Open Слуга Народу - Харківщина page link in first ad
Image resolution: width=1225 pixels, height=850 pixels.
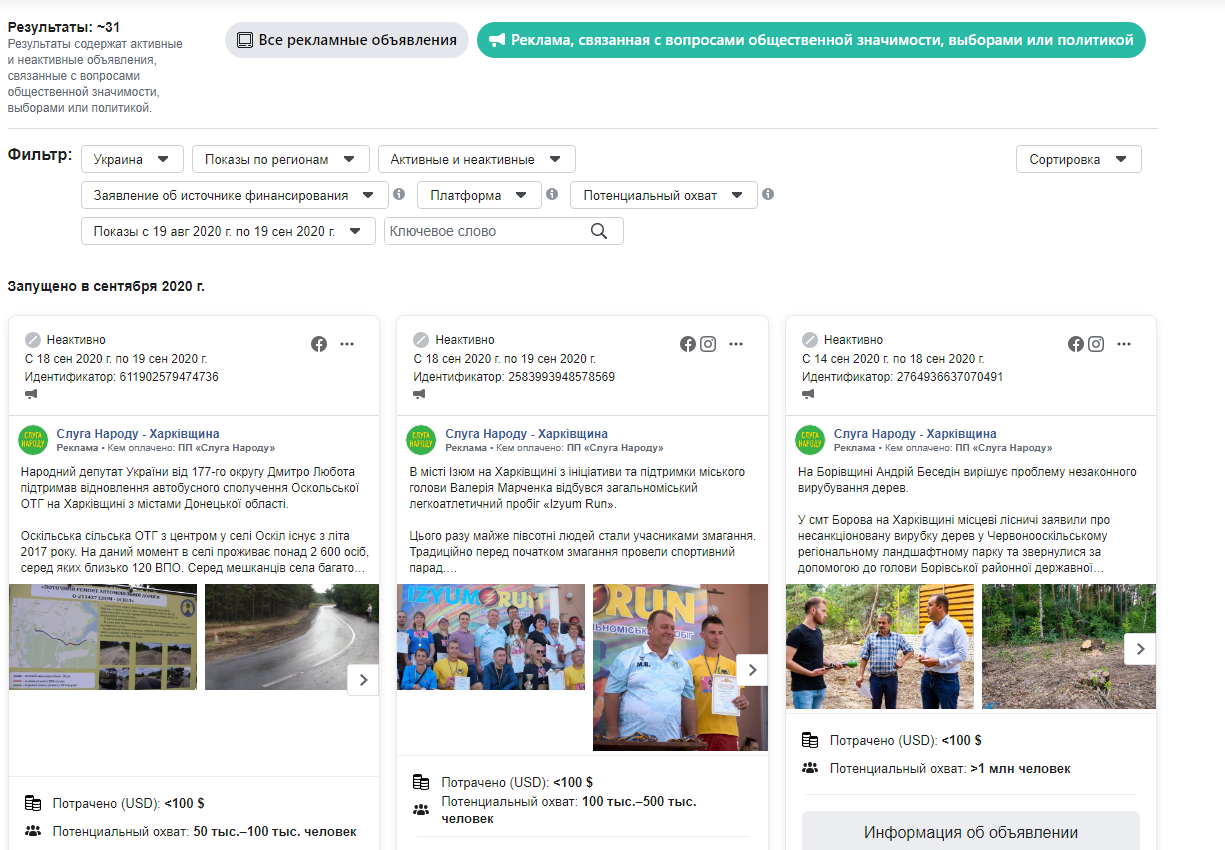pos(138,434)
